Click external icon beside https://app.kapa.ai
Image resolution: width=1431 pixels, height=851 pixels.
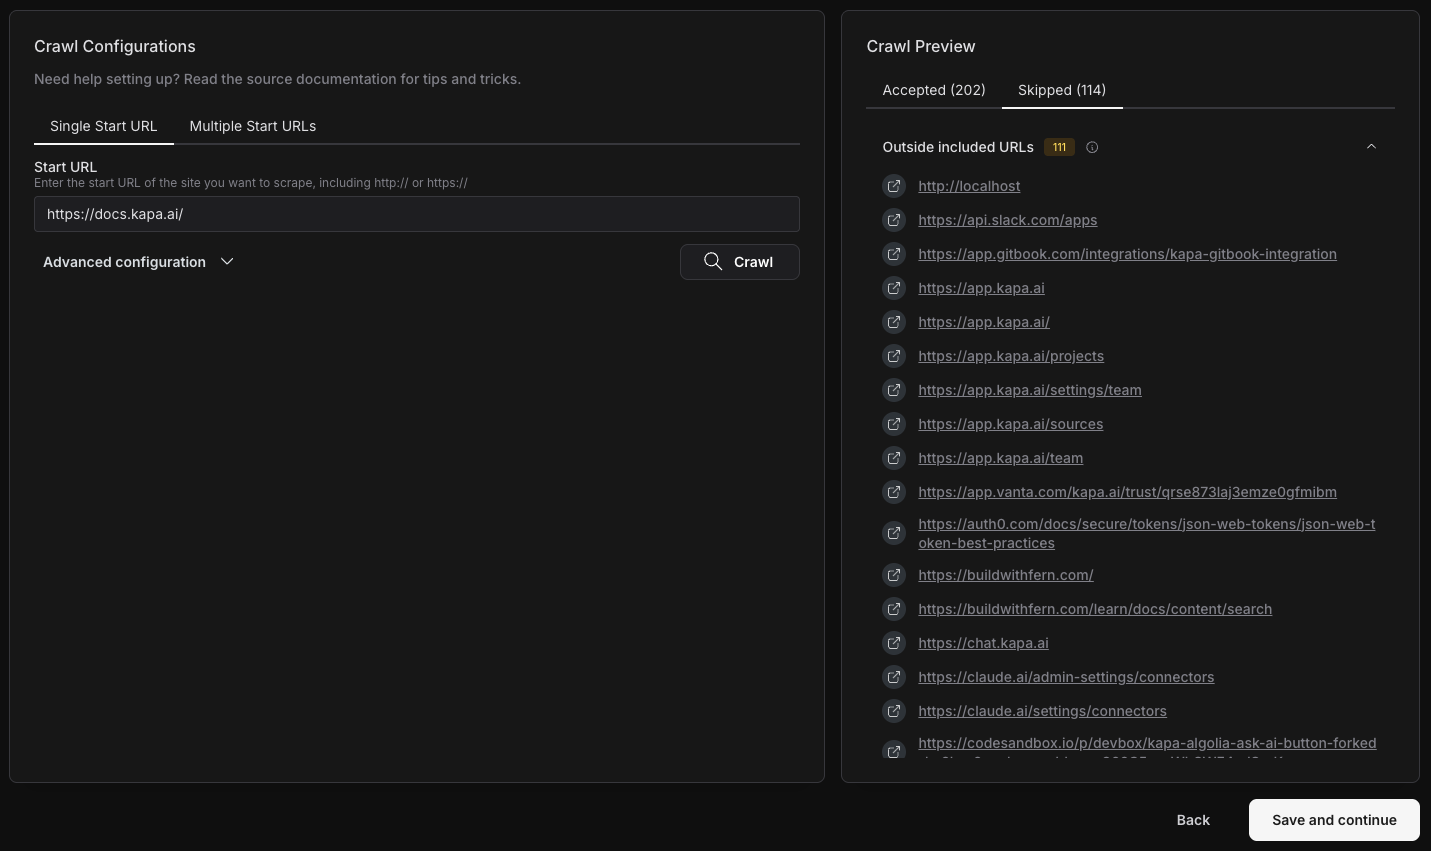click(894, 288)
